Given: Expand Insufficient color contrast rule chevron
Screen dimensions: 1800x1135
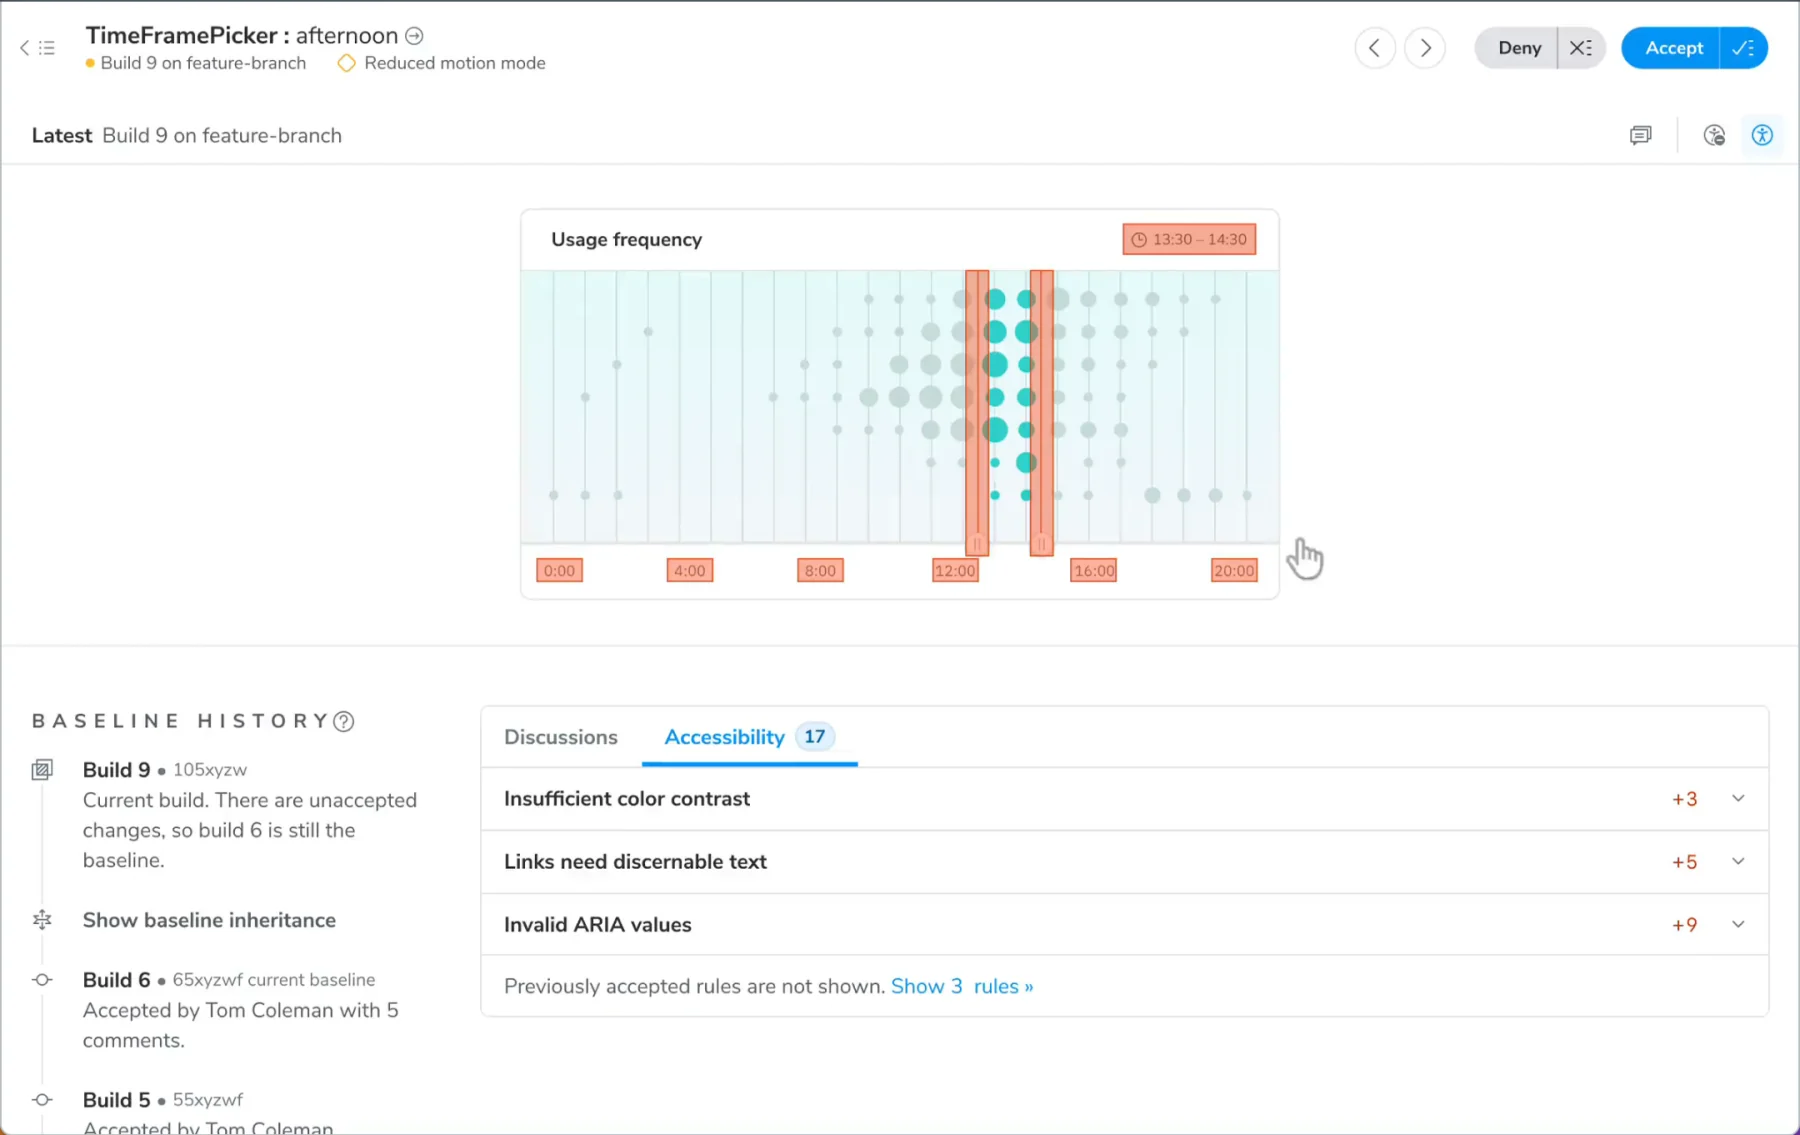Looking at the screenshot, I should click(1738, 799).
